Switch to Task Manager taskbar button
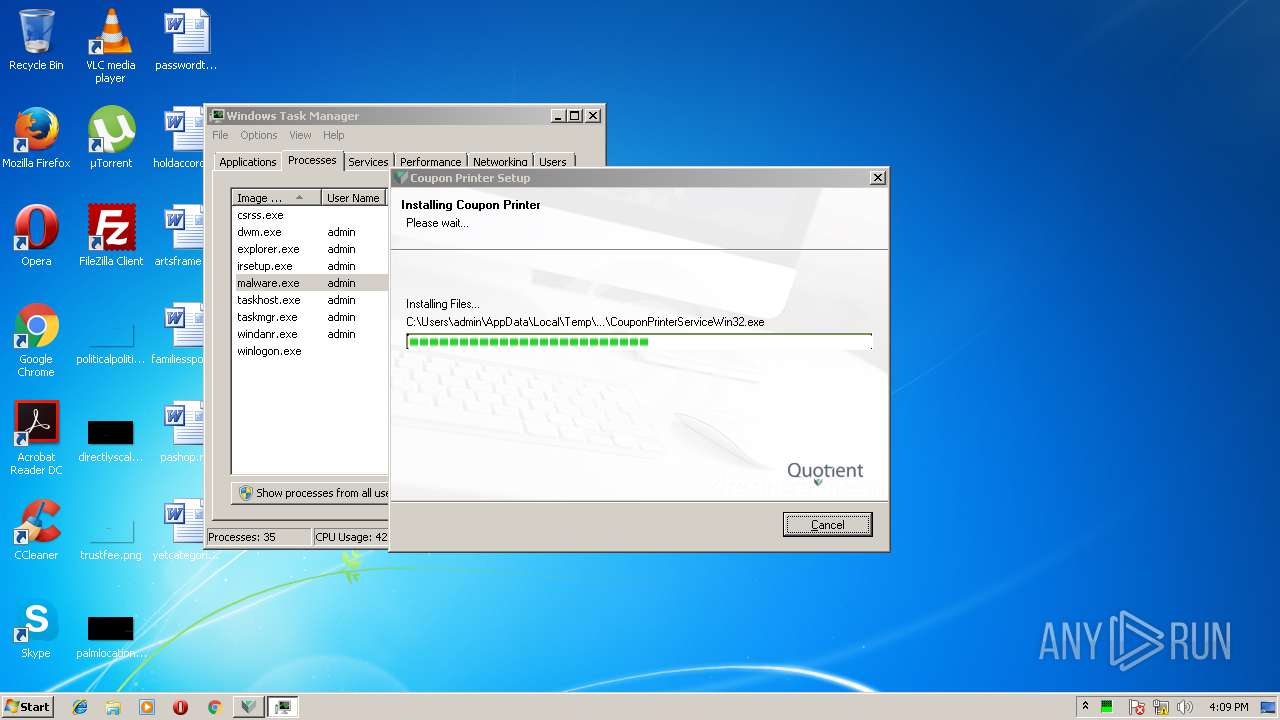Image resolution: width=1280 pixels, height=720 pixels. [283, 707]
